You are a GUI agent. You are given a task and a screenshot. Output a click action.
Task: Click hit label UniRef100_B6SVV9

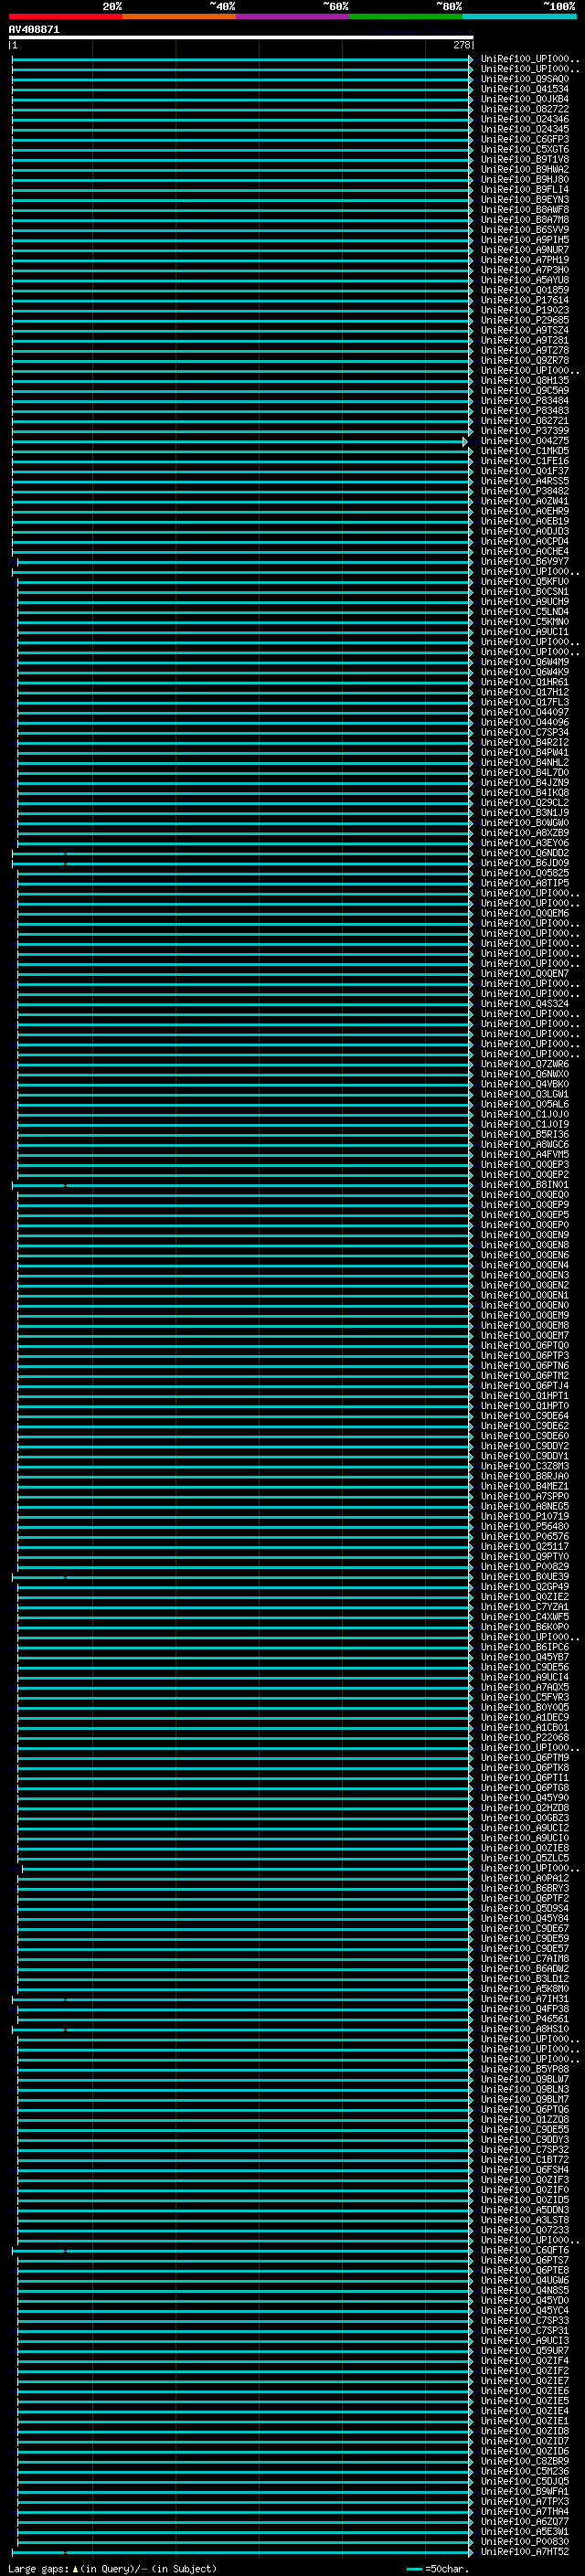(524, 229)
